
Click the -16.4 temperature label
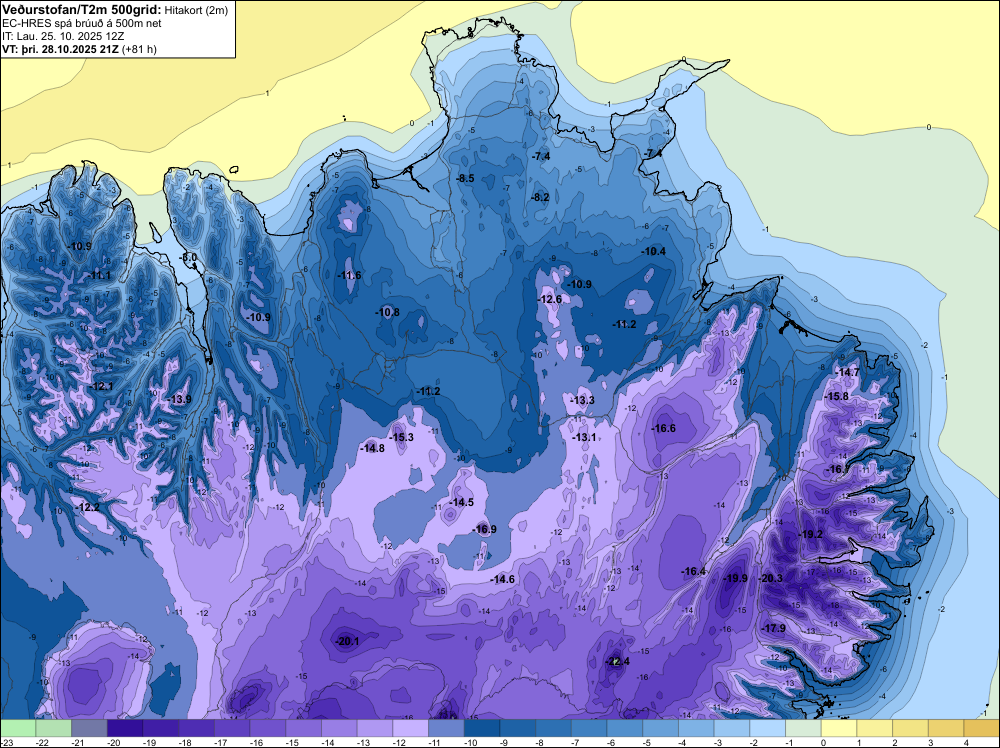click(694, 571)
